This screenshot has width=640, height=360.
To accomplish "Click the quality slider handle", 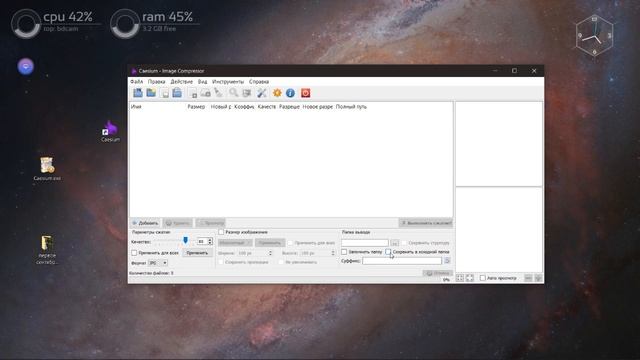I will (186, 240).
